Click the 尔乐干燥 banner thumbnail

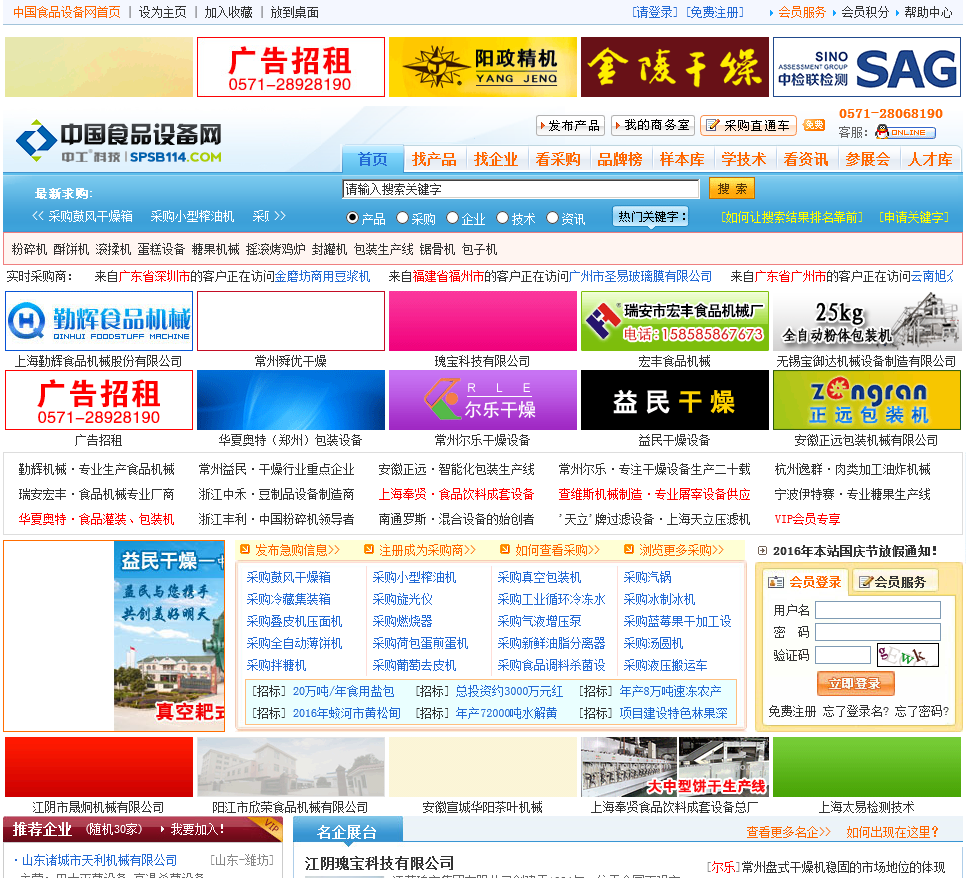coord(482,400)
